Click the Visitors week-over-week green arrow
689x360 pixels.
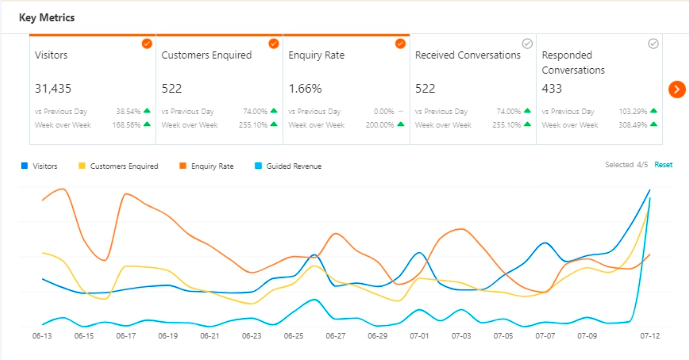pos(147,124)
